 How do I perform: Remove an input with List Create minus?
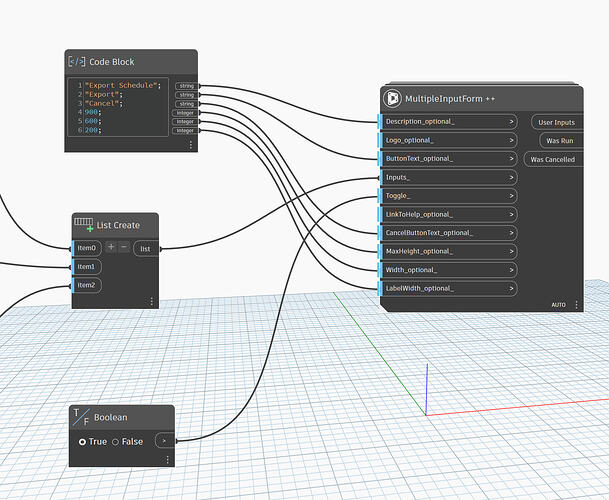tap(124, 247)
